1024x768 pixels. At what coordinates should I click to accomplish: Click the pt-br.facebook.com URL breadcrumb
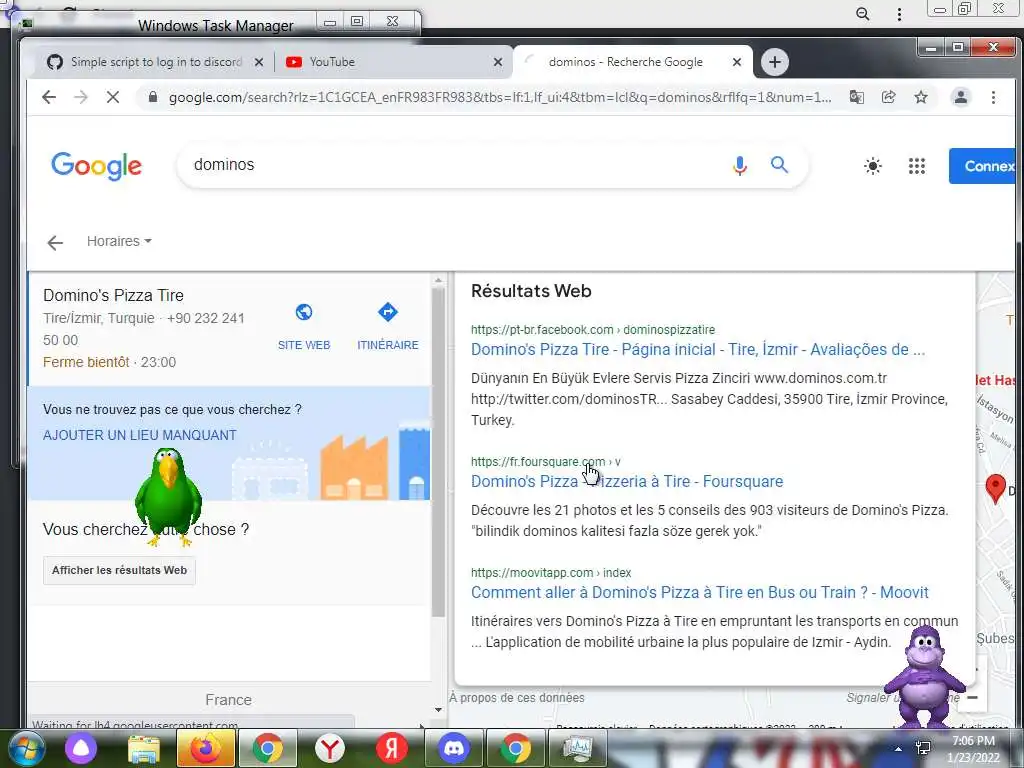593,330
